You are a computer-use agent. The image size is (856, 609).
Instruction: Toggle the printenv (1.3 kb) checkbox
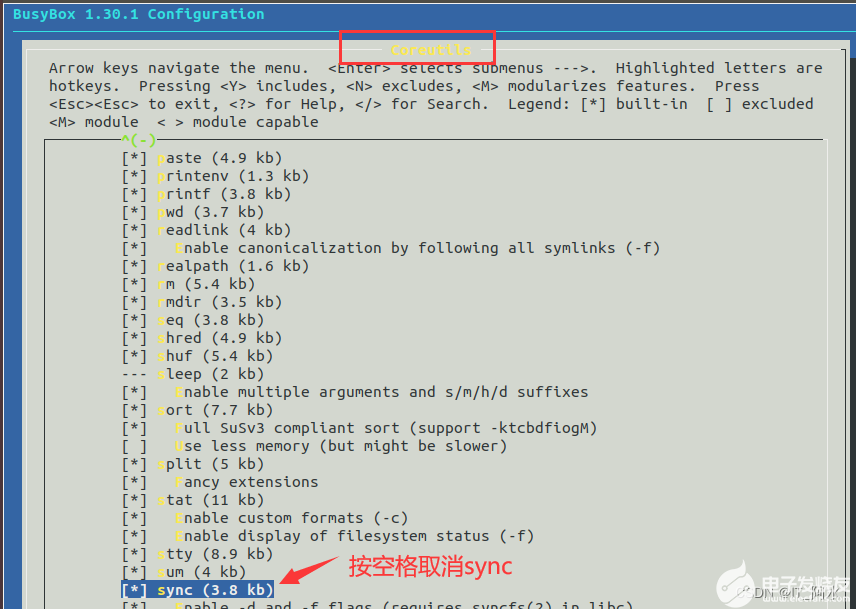coord(134,176)
